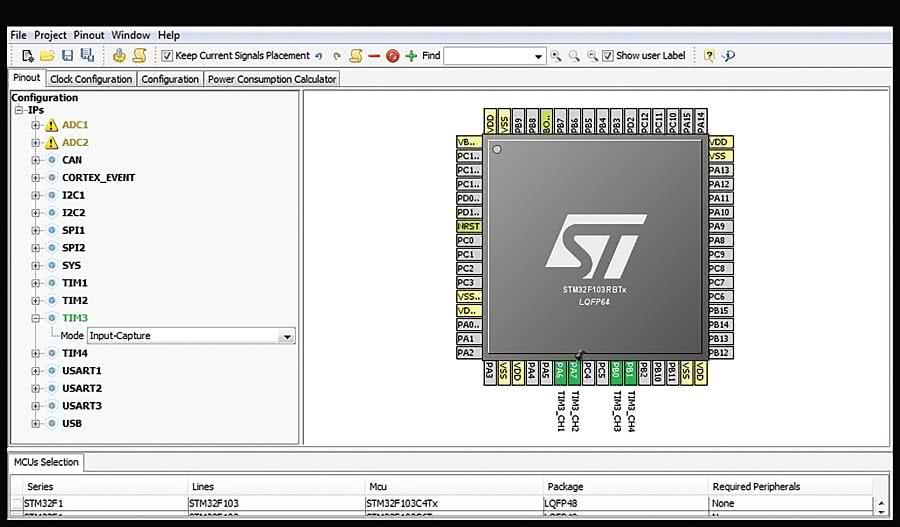
Task: Switch to the Clock Configuration tab
Action: [x=91, y=79]
